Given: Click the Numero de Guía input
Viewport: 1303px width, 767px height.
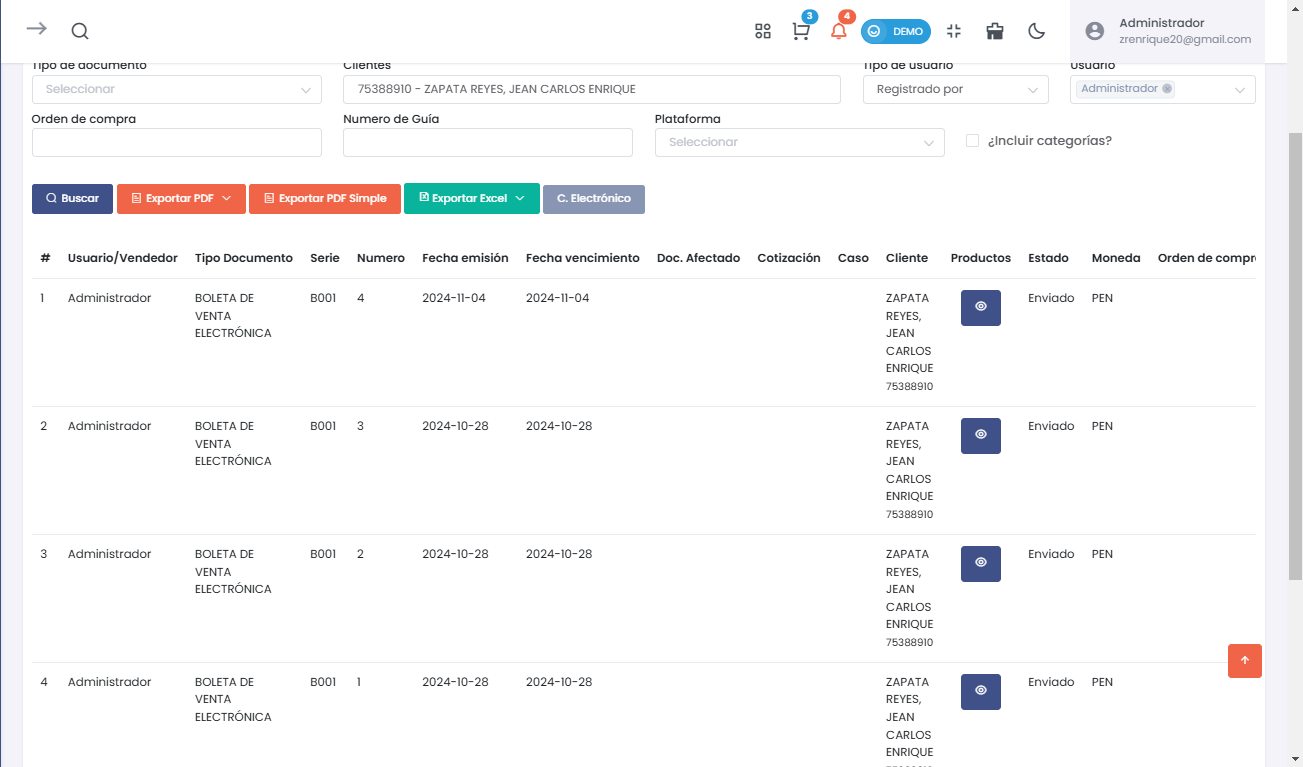Looking at the screenshot, I should (x=488, y=142).
